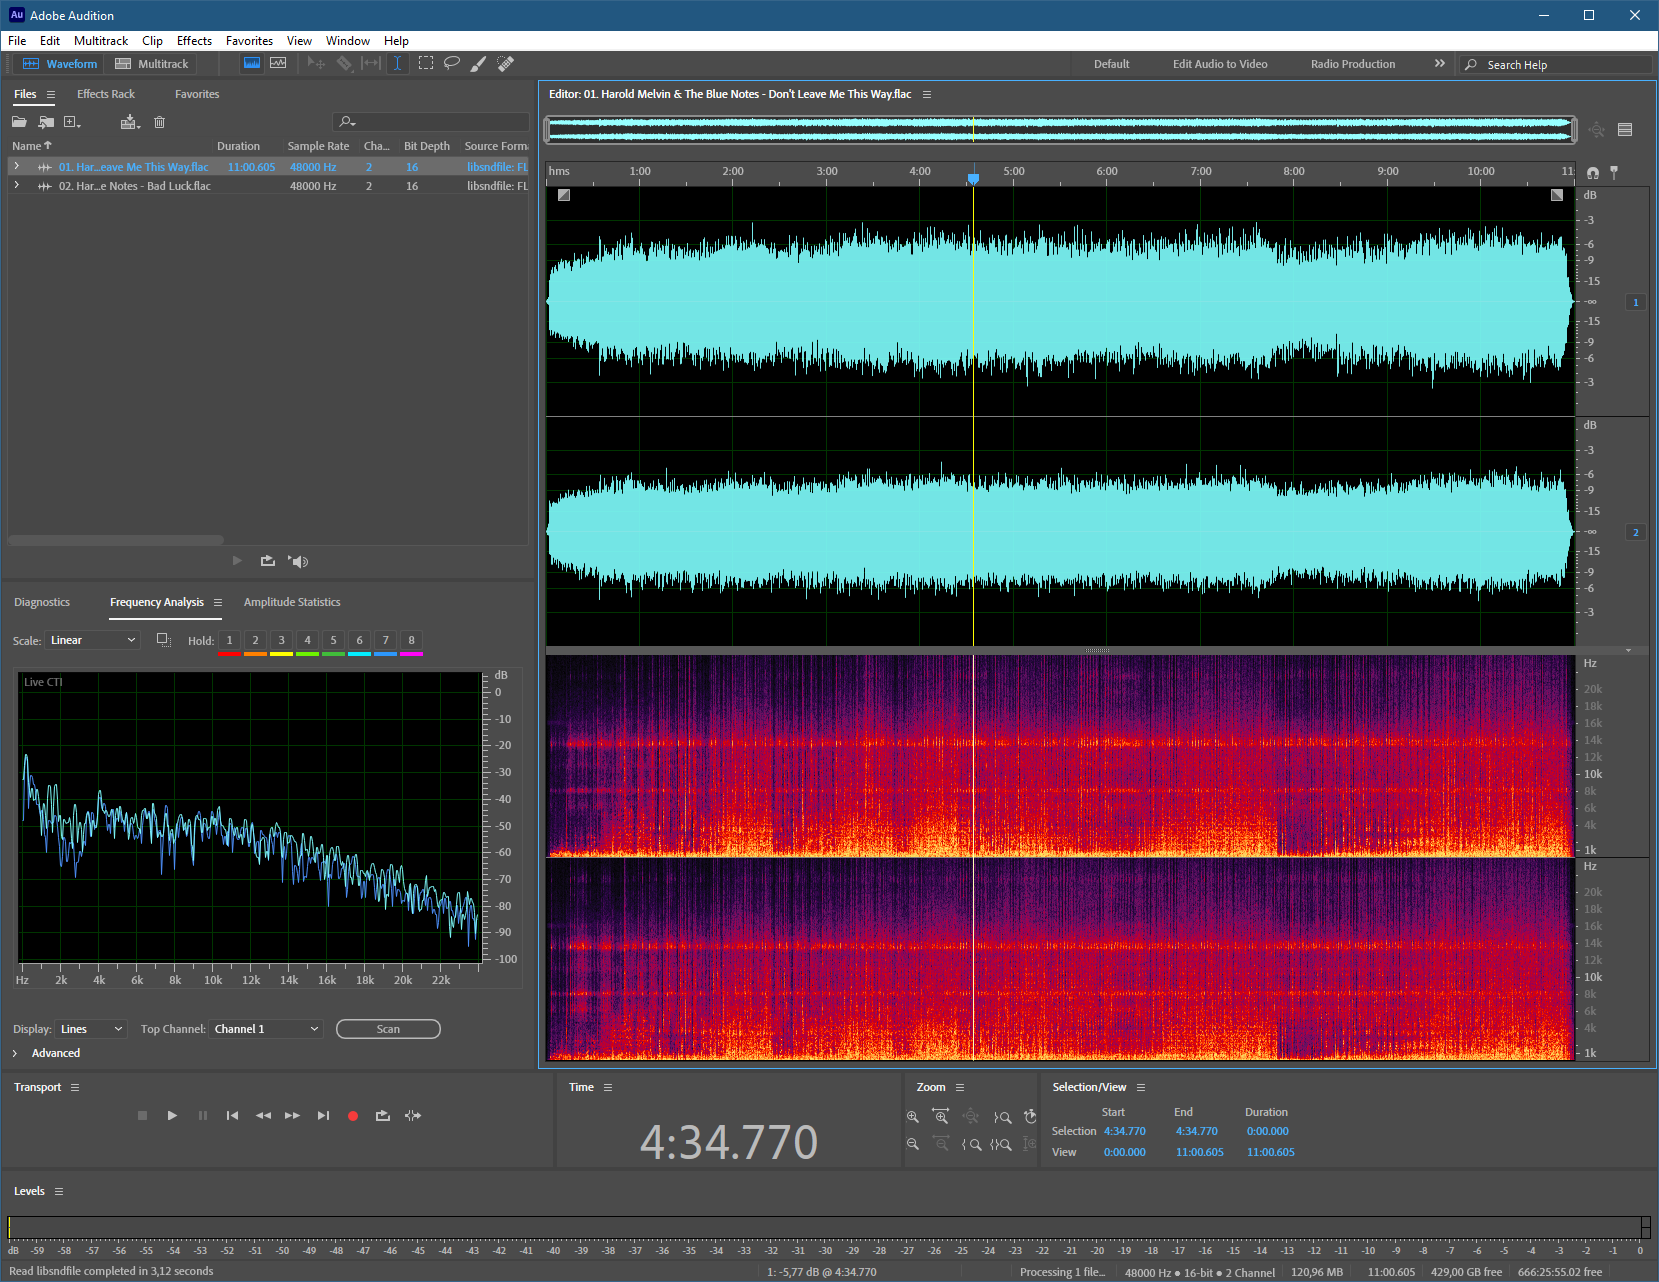This screenshot has width=1659, height=1282.
Task: Toggle Auto-Play in Files panel
Action: [298, 561]
